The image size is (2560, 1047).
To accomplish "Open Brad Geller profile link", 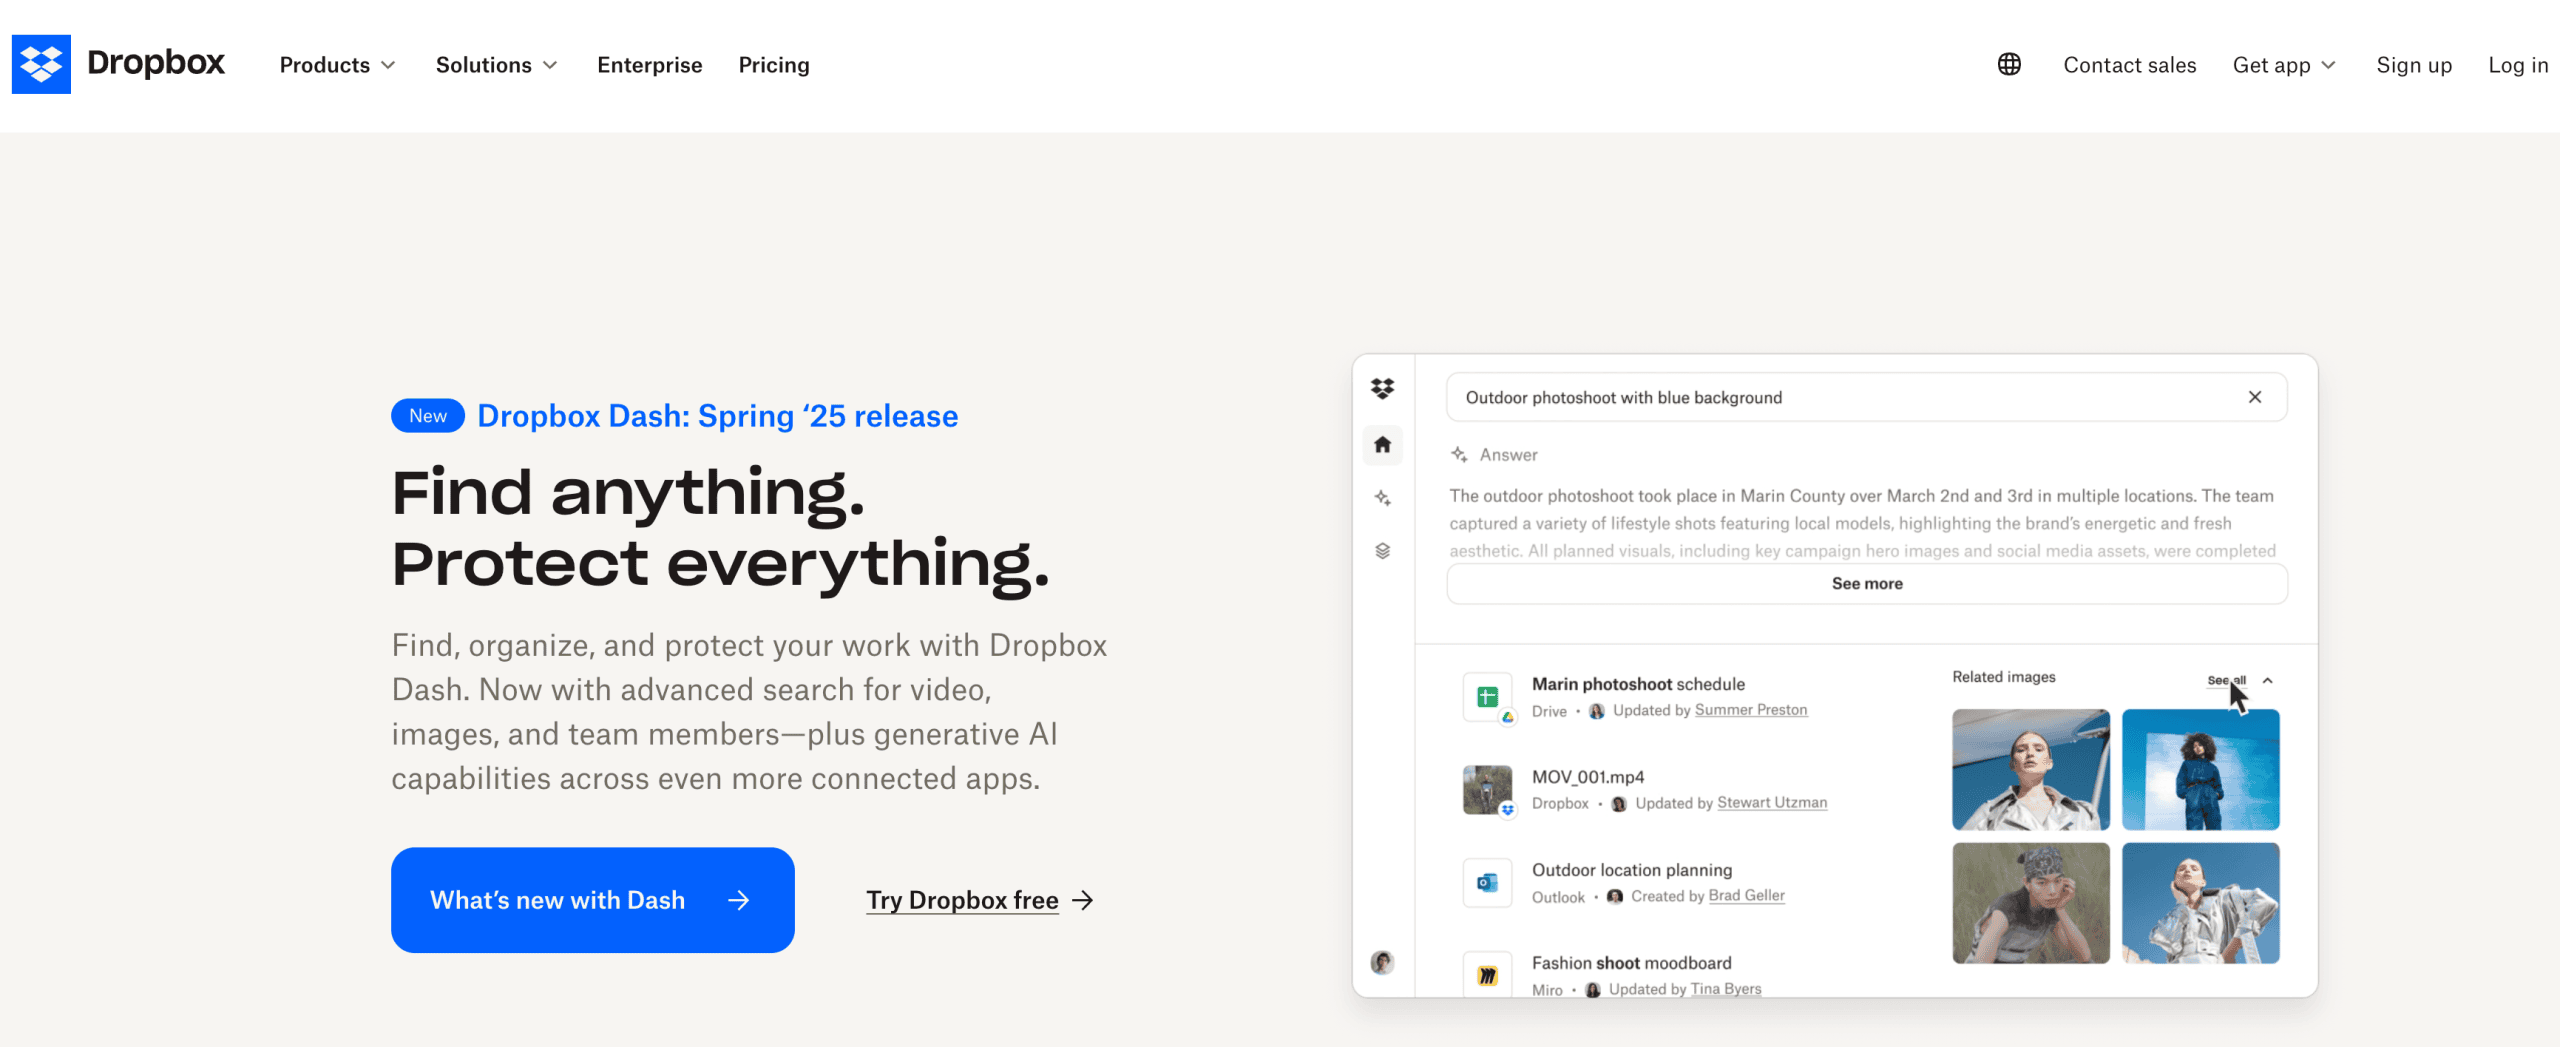I will (1746, 896).
